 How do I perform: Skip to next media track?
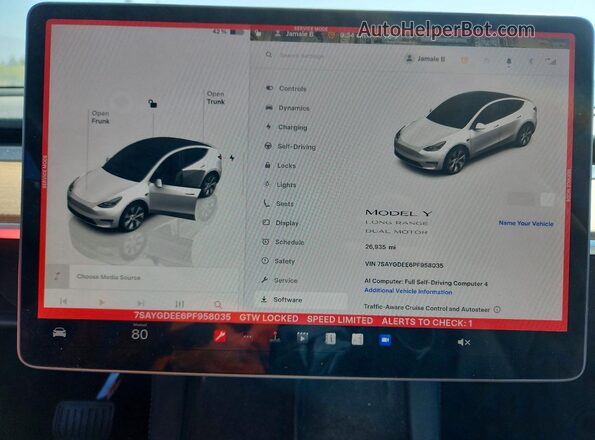pos(140,303)
